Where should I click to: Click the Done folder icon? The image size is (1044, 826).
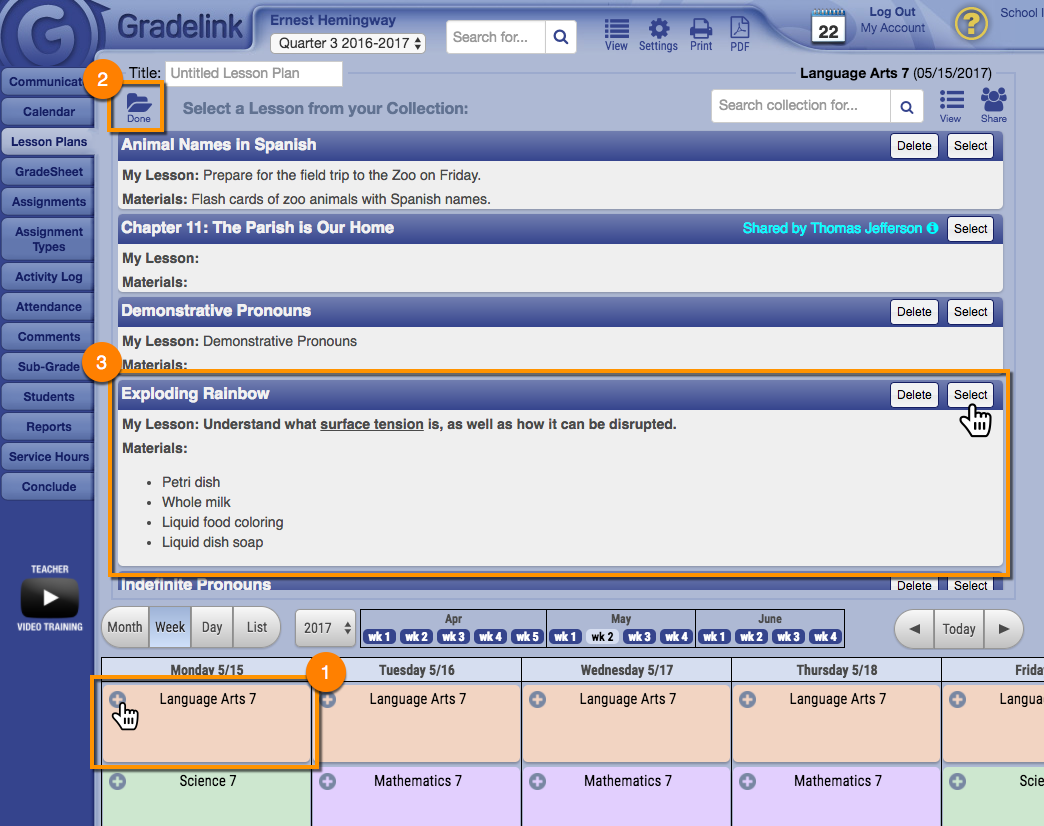[138, 106]
